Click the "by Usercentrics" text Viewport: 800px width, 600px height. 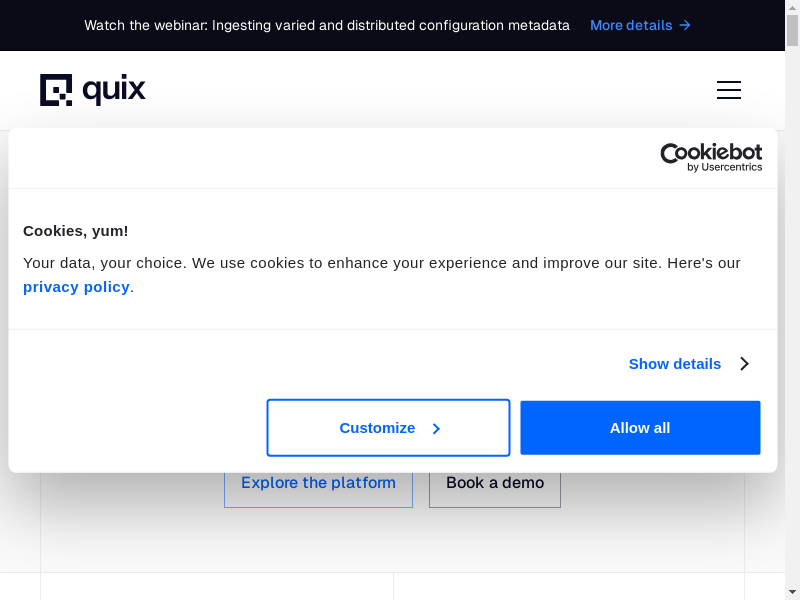(x=725, y=168)
